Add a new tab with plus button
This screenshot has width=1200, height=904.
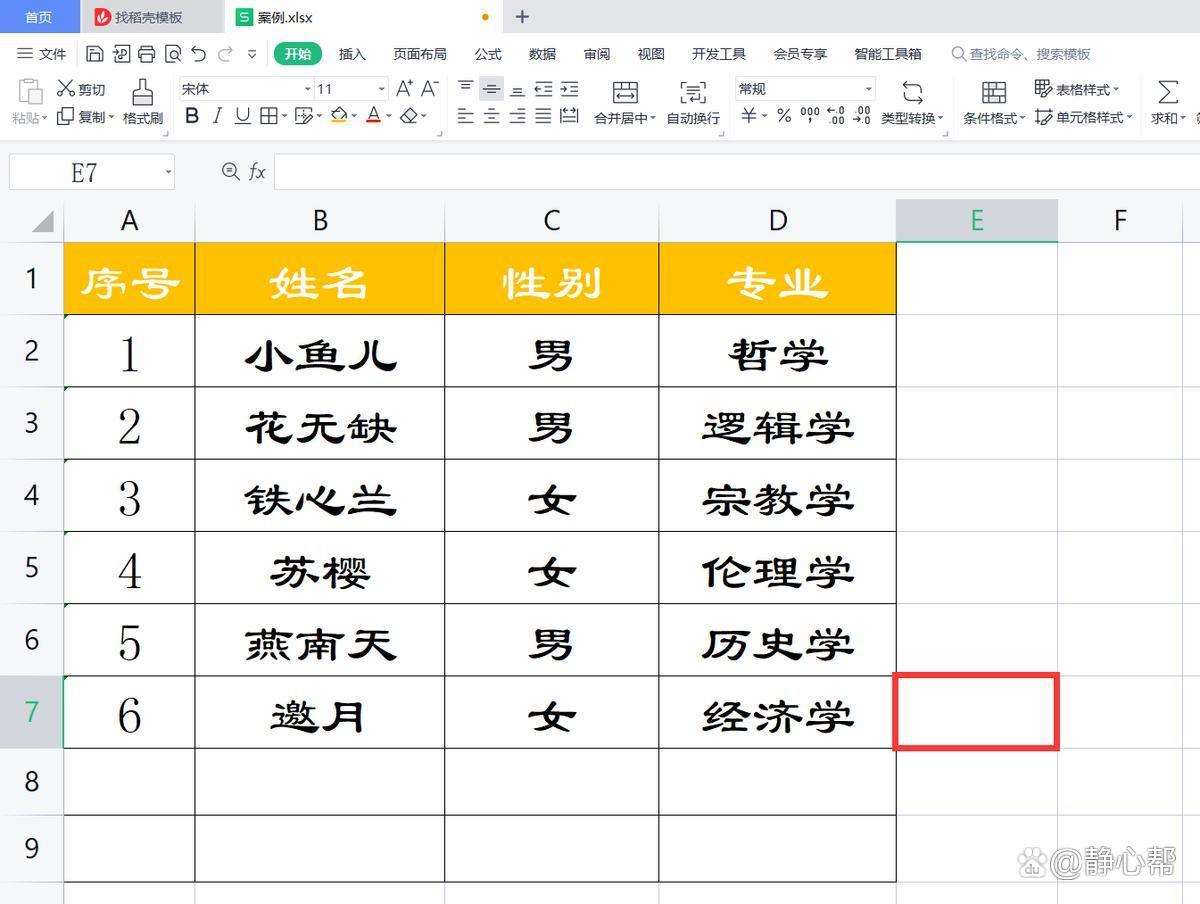[x=522, y=17]
